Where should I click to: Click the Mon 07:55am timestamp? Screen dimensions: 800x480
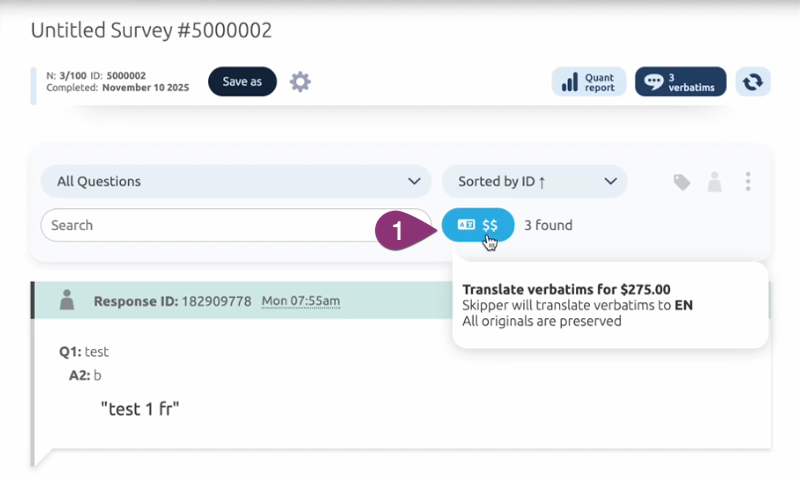click(x=300, y=301)
